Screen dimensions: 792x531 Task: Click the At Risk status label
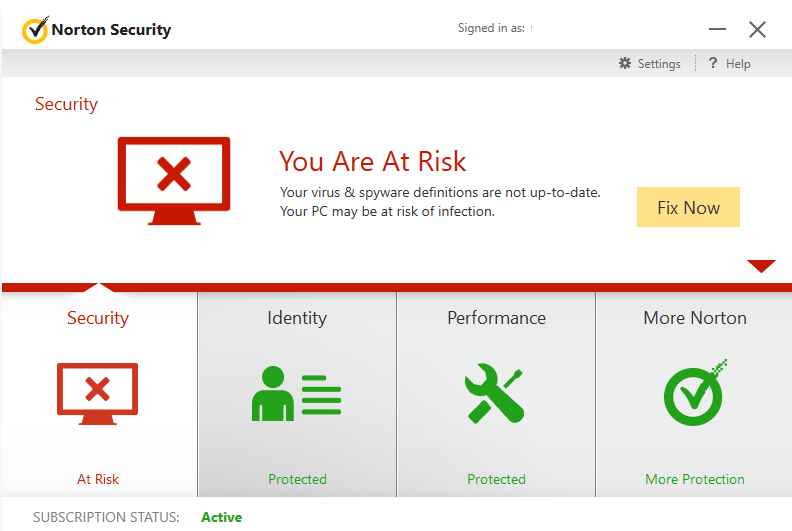(98, 479)
